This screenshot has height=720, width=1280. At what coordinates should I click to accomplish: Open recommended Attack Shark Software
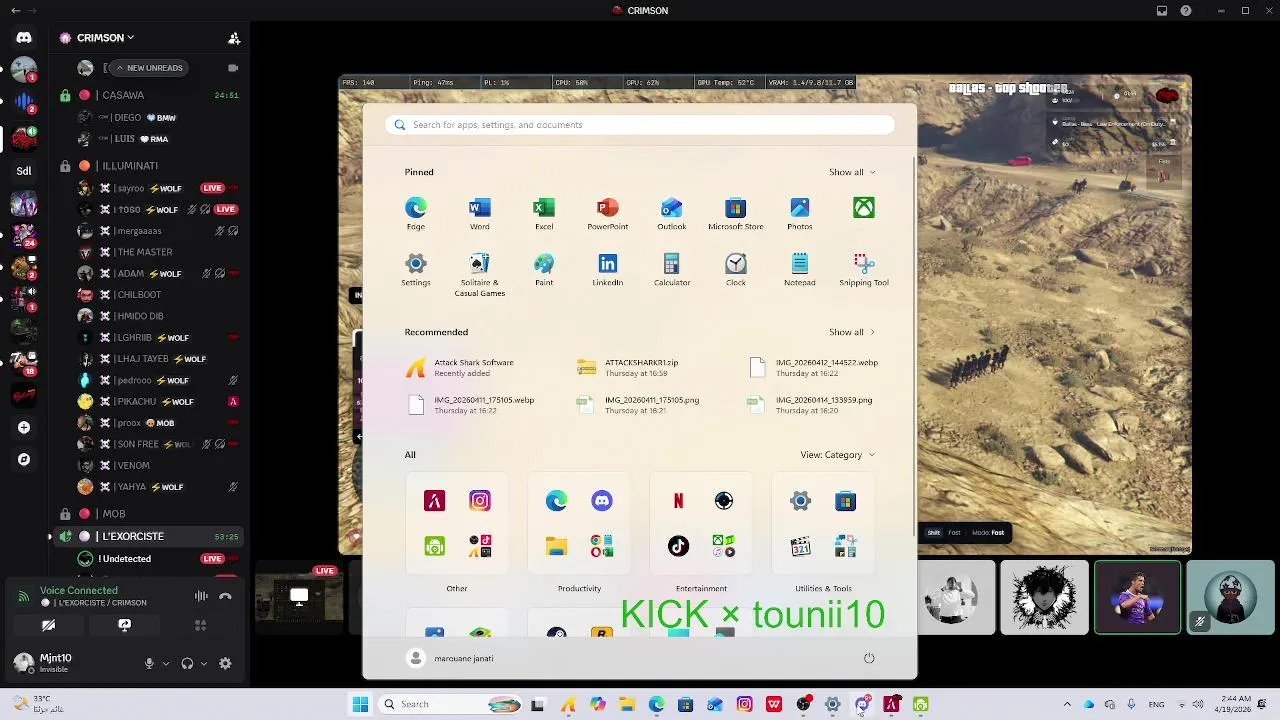[461, 368]
